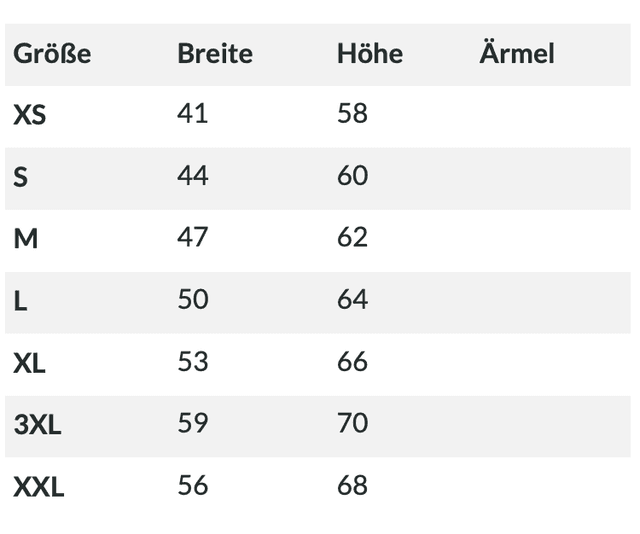The image size is (640, 534).
Task: Select the XS size label
Action: 30,115
